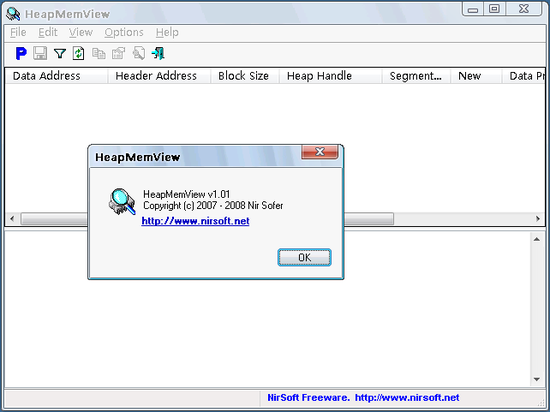Open the Properties toolbar icon
This screenshot has width=550, height=412.
click(118, 53)
